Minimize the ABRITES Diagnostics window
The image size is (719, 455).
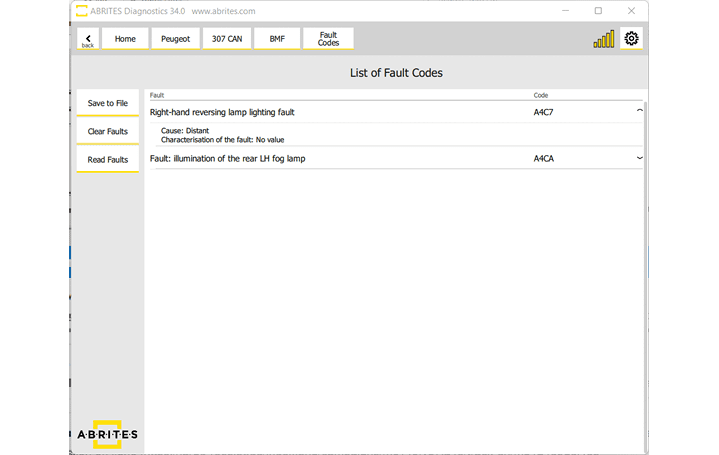pos(565,11)
